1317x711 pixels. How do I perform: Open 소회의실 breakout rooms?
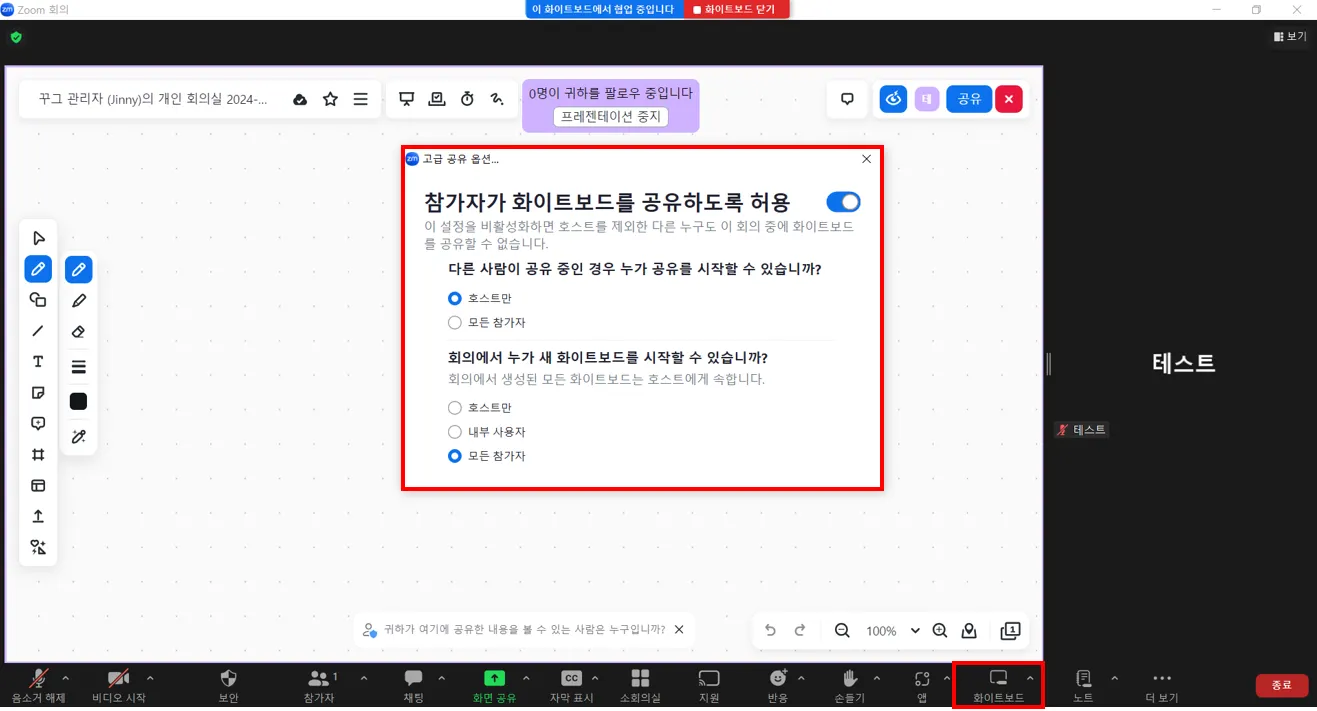[x=640, y=686]
